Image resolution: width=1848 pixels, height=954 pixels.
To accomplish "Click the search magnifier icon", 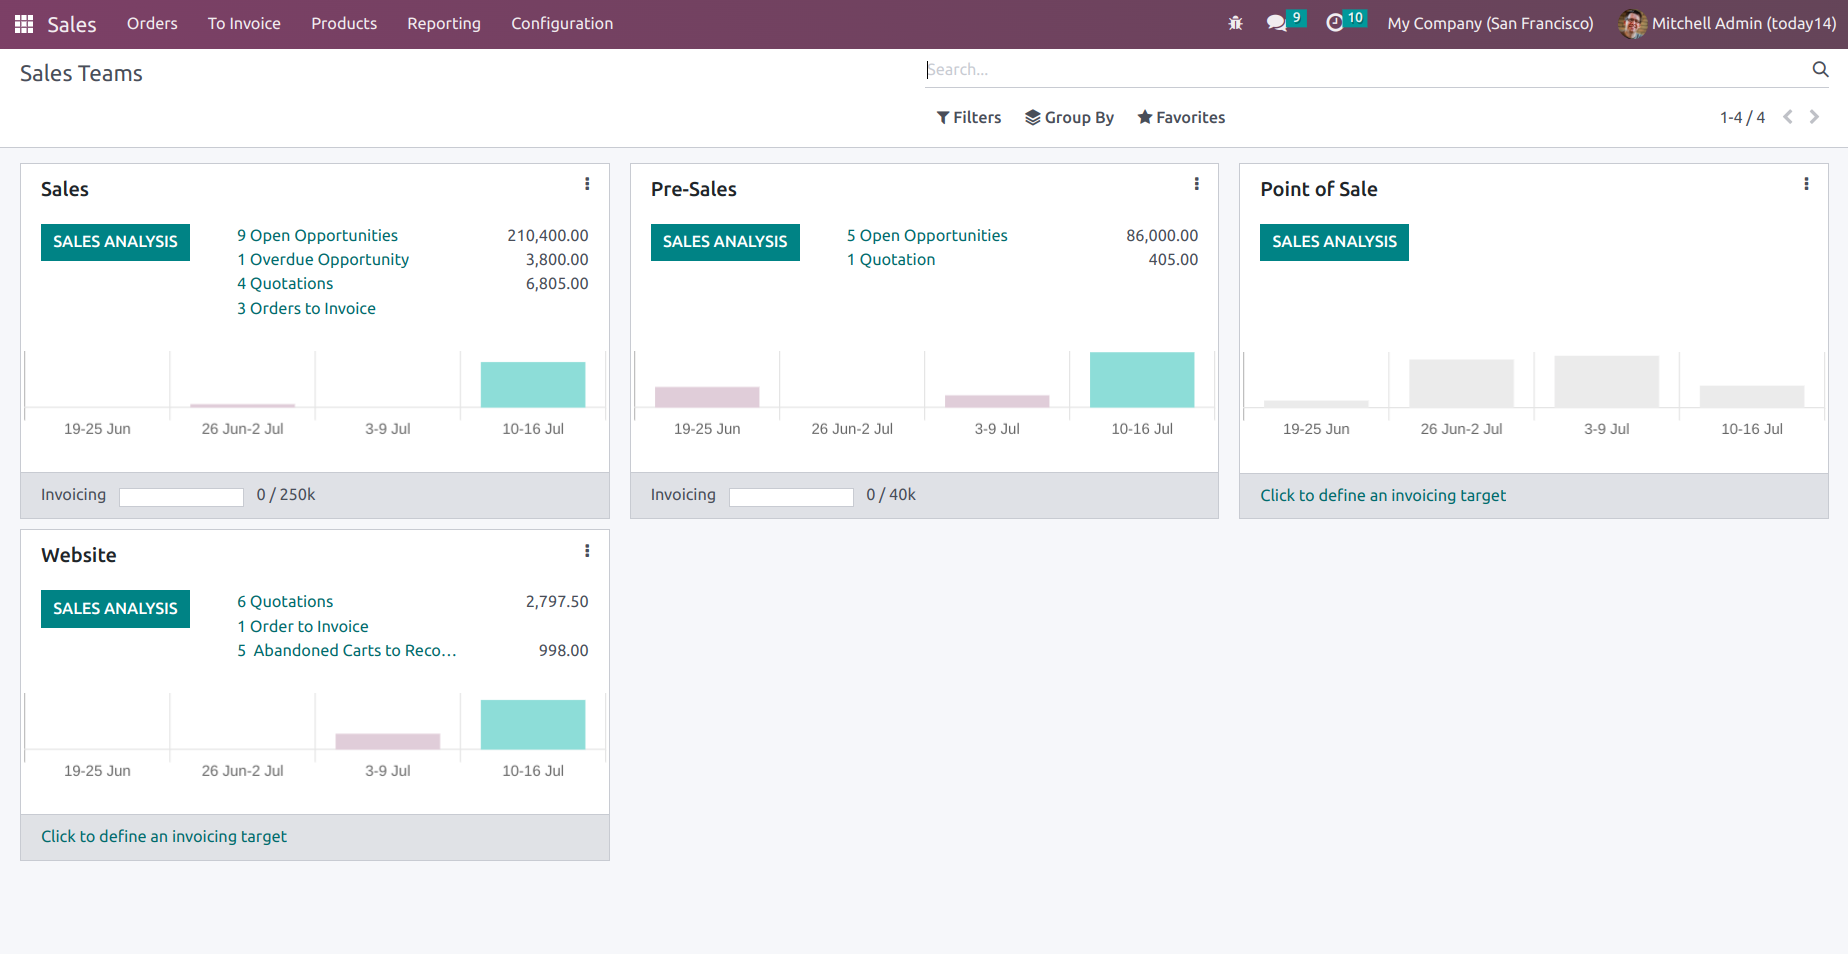I will 1820,69.
